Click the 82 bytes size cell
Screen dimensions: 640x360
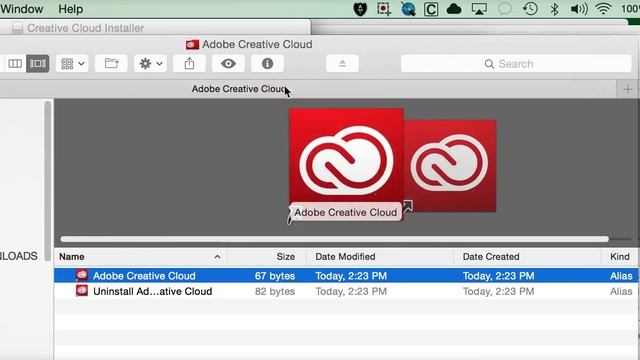point(275,291)
